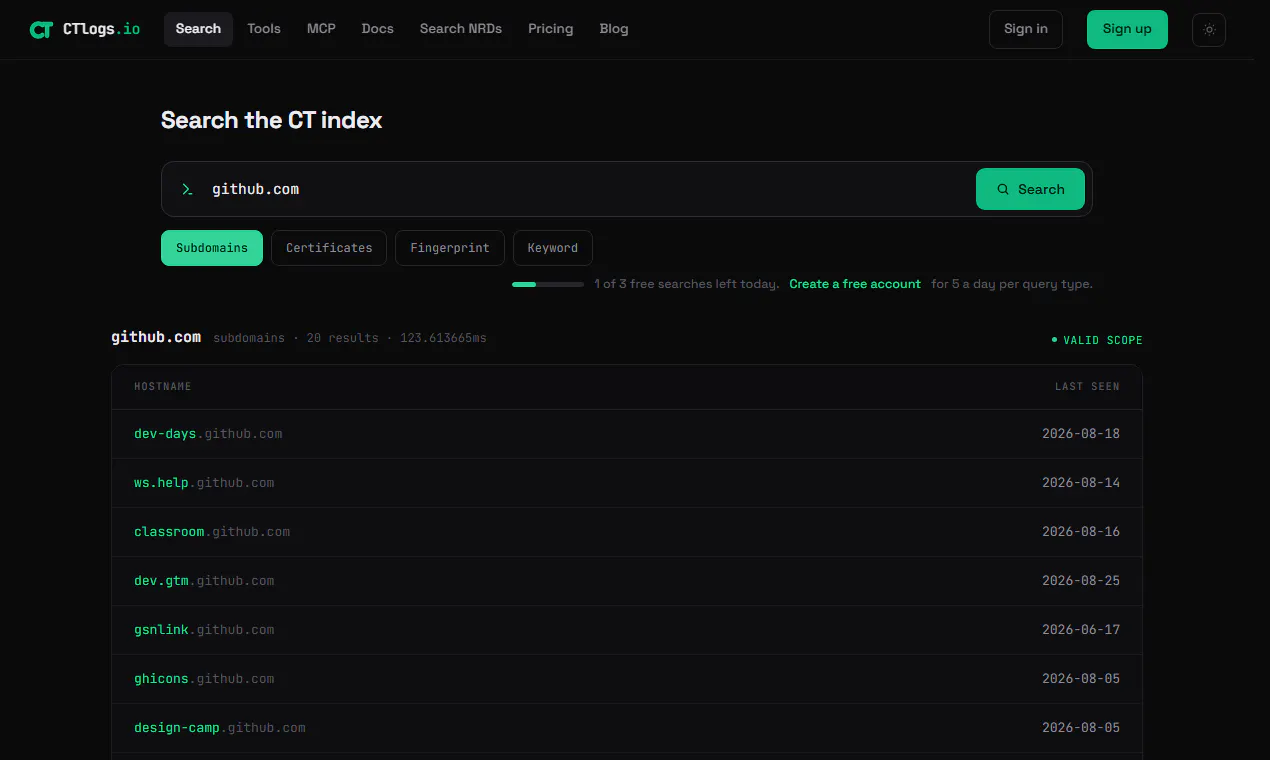Image resolution: width=1270 pixels, height=760 pixels.
Task: Click the design-camp row date 2026-08-05
Action: 1081,728
